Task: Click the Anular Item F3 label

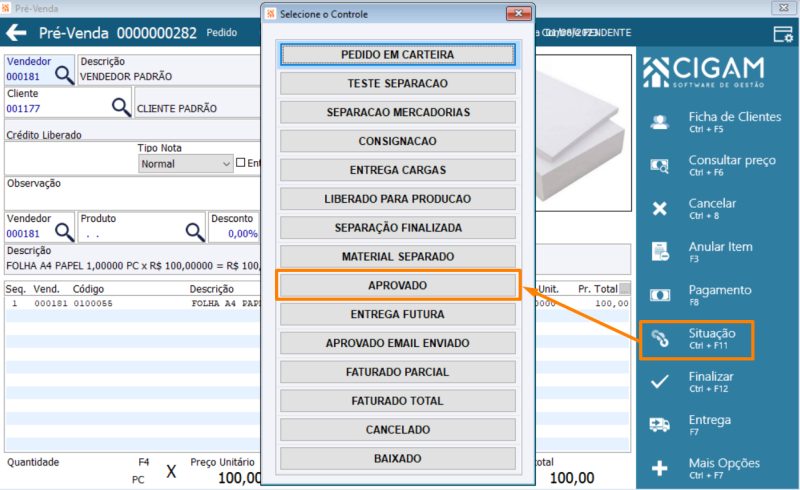Action: tap(720, 252)
